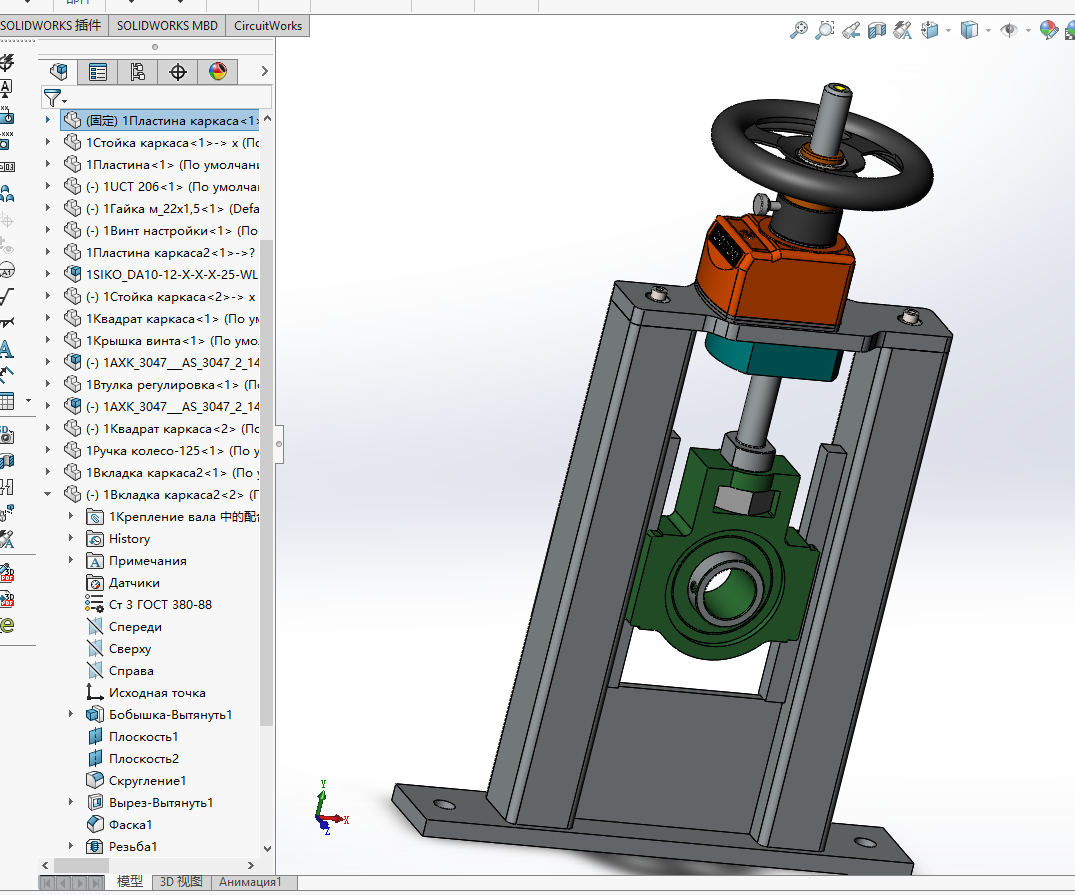Select the Плоскость1 plane feature

tap(132, 737)
